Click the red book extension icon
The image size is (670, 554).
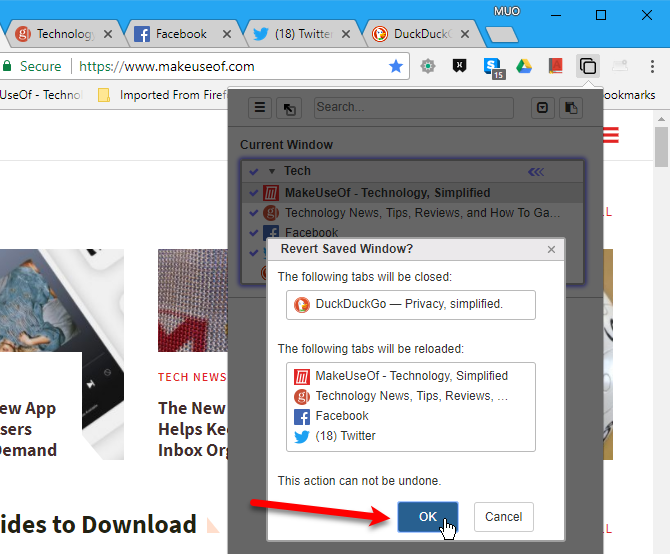pos(555,67)
